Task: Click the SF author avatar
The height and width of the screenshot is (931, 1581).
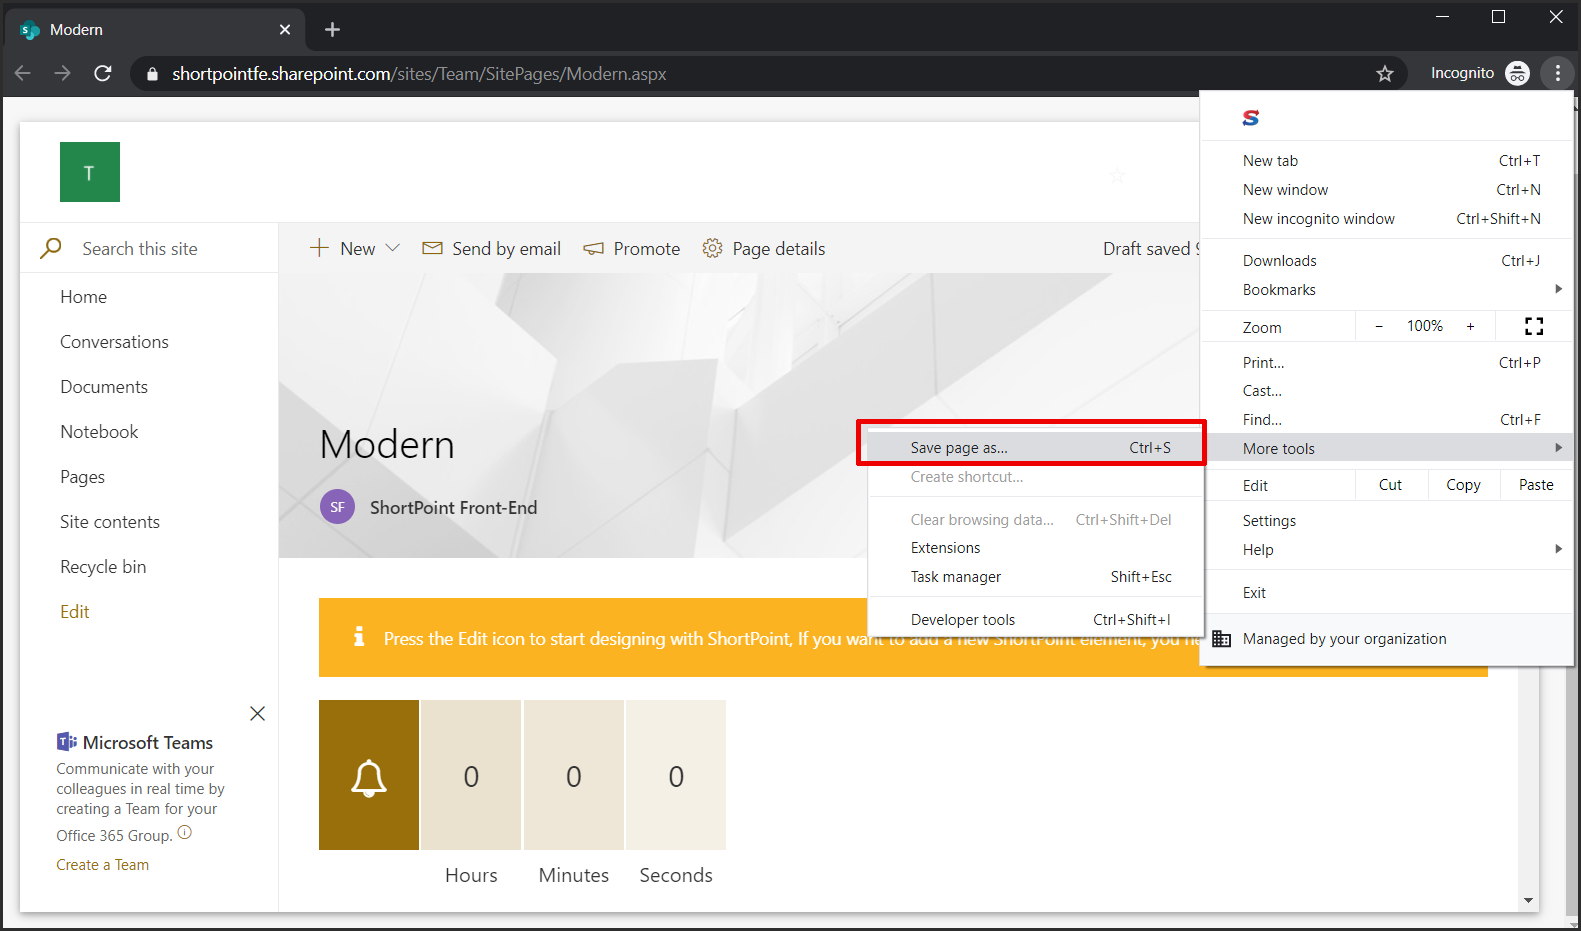Action: click(x=337, y=507)
